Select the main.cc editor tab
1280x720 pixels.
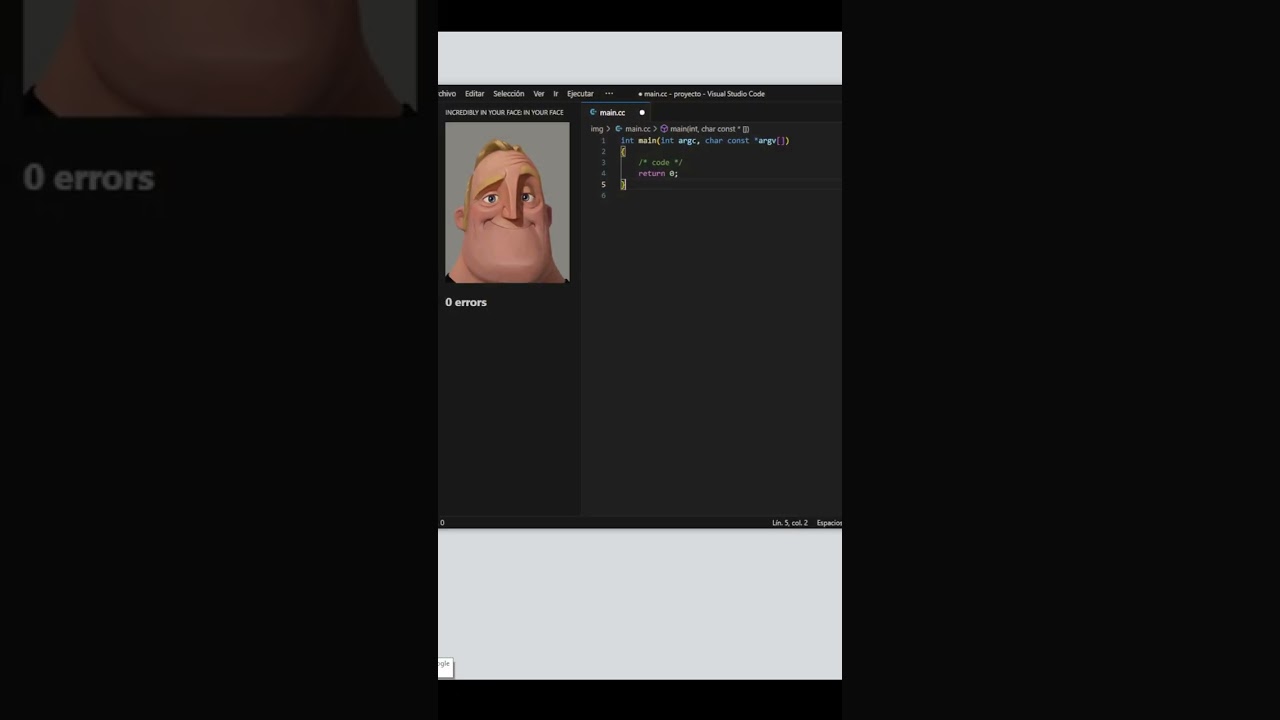pyautogui.click(x=616, y=113)
